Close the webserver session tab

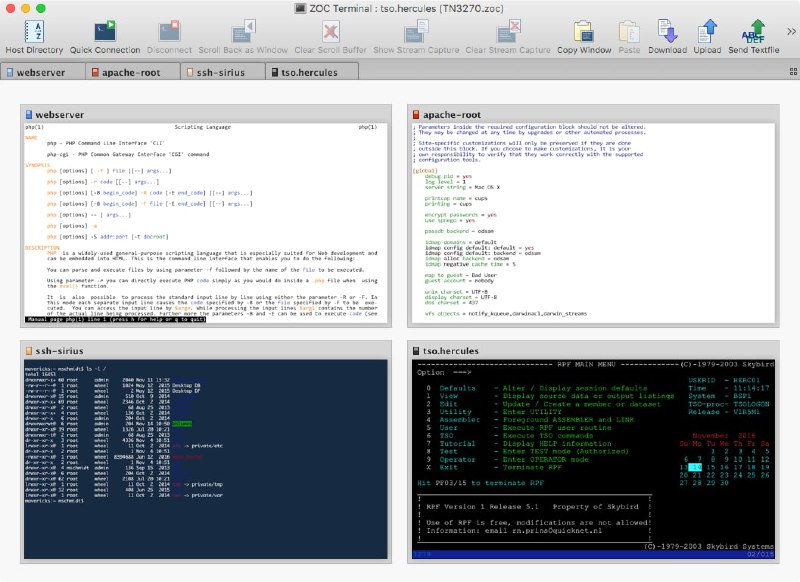click(x=11, y=71)
